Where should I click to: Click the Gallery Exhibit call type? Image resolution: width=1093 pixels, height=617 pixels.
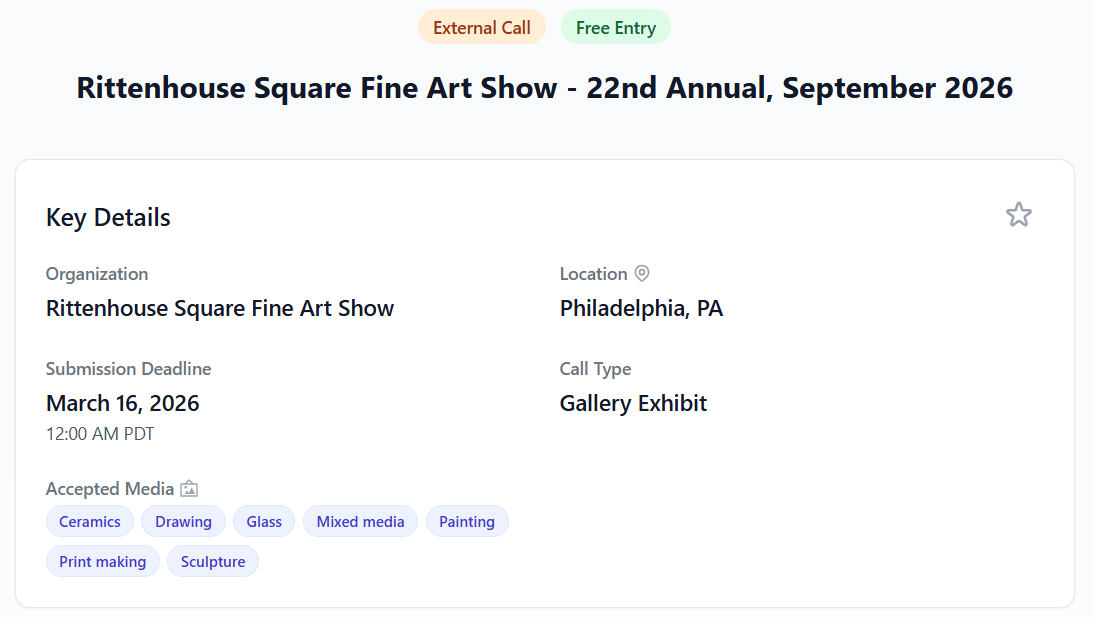coord(633,403)
